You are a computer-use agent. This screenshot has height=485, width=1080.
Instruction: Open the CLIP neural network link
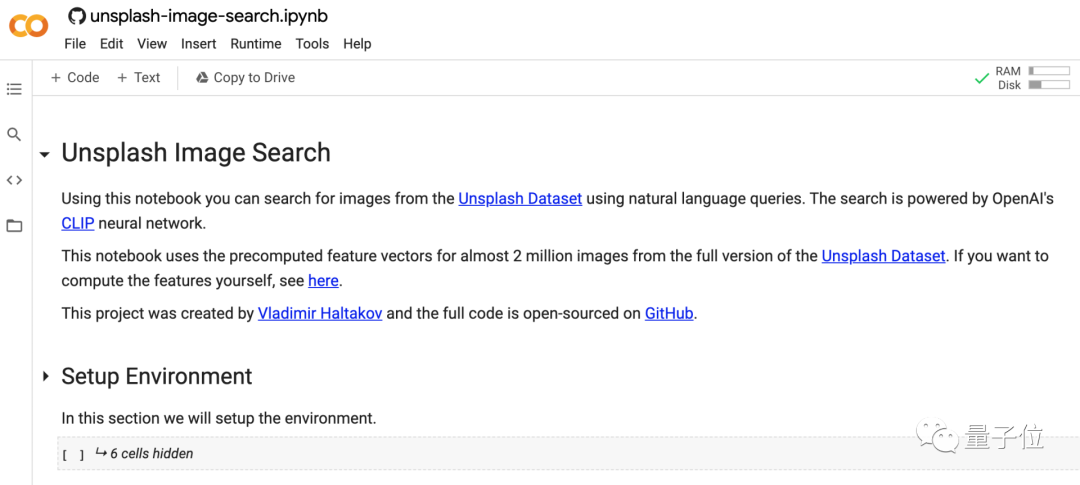coord(77,223)
